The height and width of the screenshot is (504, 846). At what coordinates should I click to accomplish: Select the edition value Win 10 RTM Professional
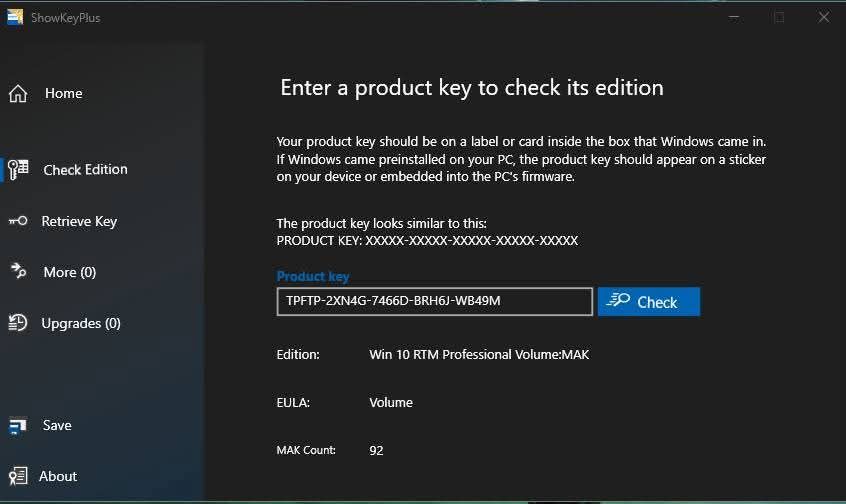pyautogui.click(x=479, y=355)
